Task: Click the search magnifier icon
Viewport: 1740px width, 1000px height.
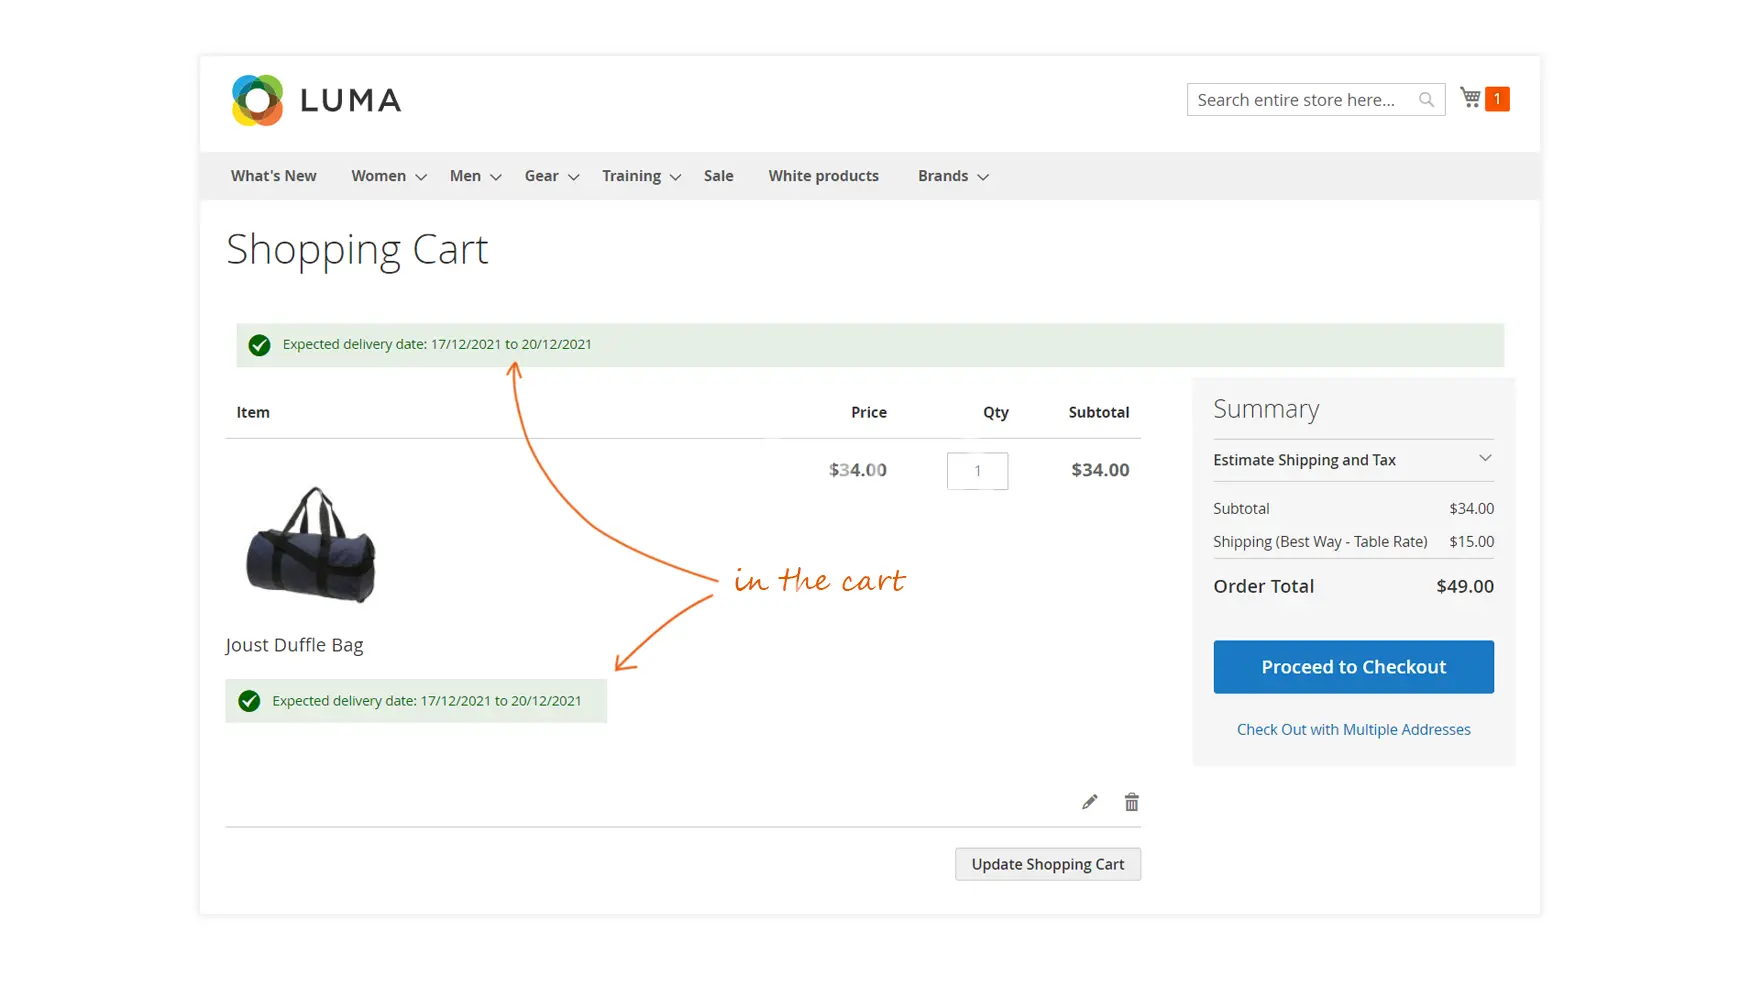Action: (x=1426, y=100)
